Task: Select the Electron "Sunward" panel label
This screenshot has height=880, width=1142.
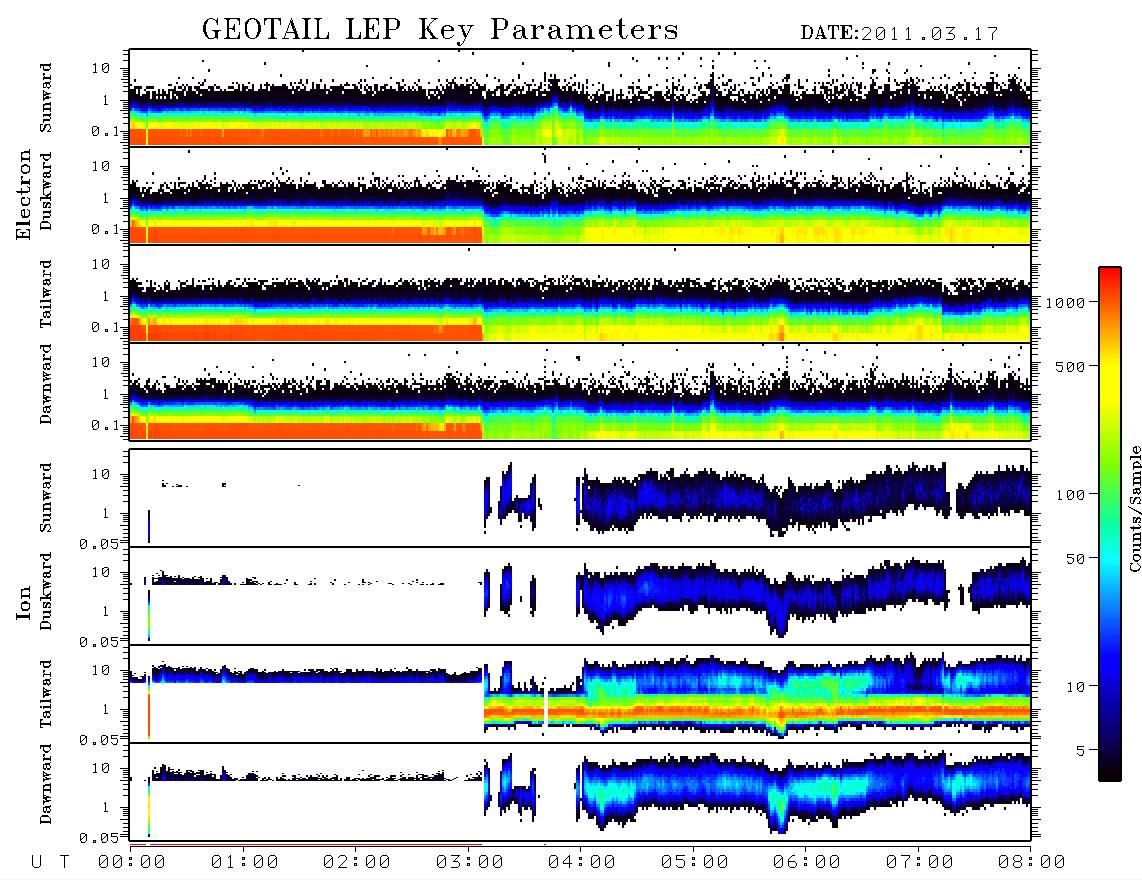Action: 46,98
